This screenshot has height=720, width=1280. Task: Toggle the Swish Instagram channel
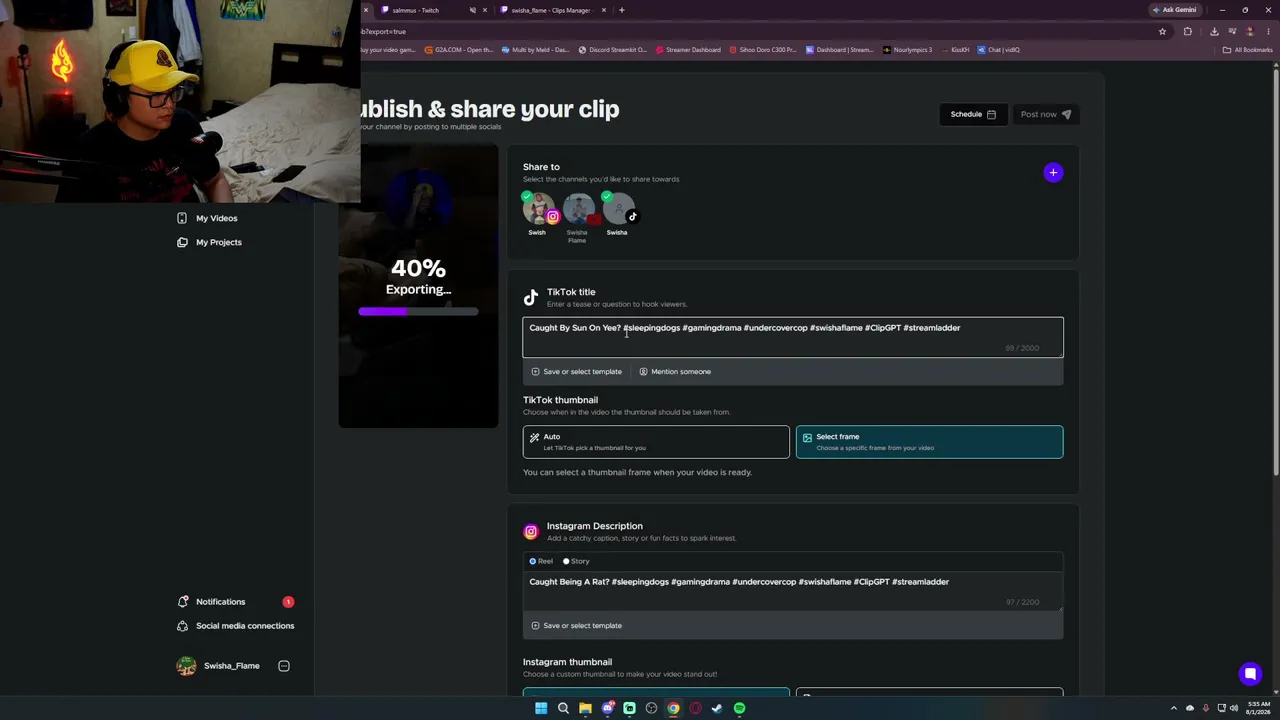coord(538,210)
